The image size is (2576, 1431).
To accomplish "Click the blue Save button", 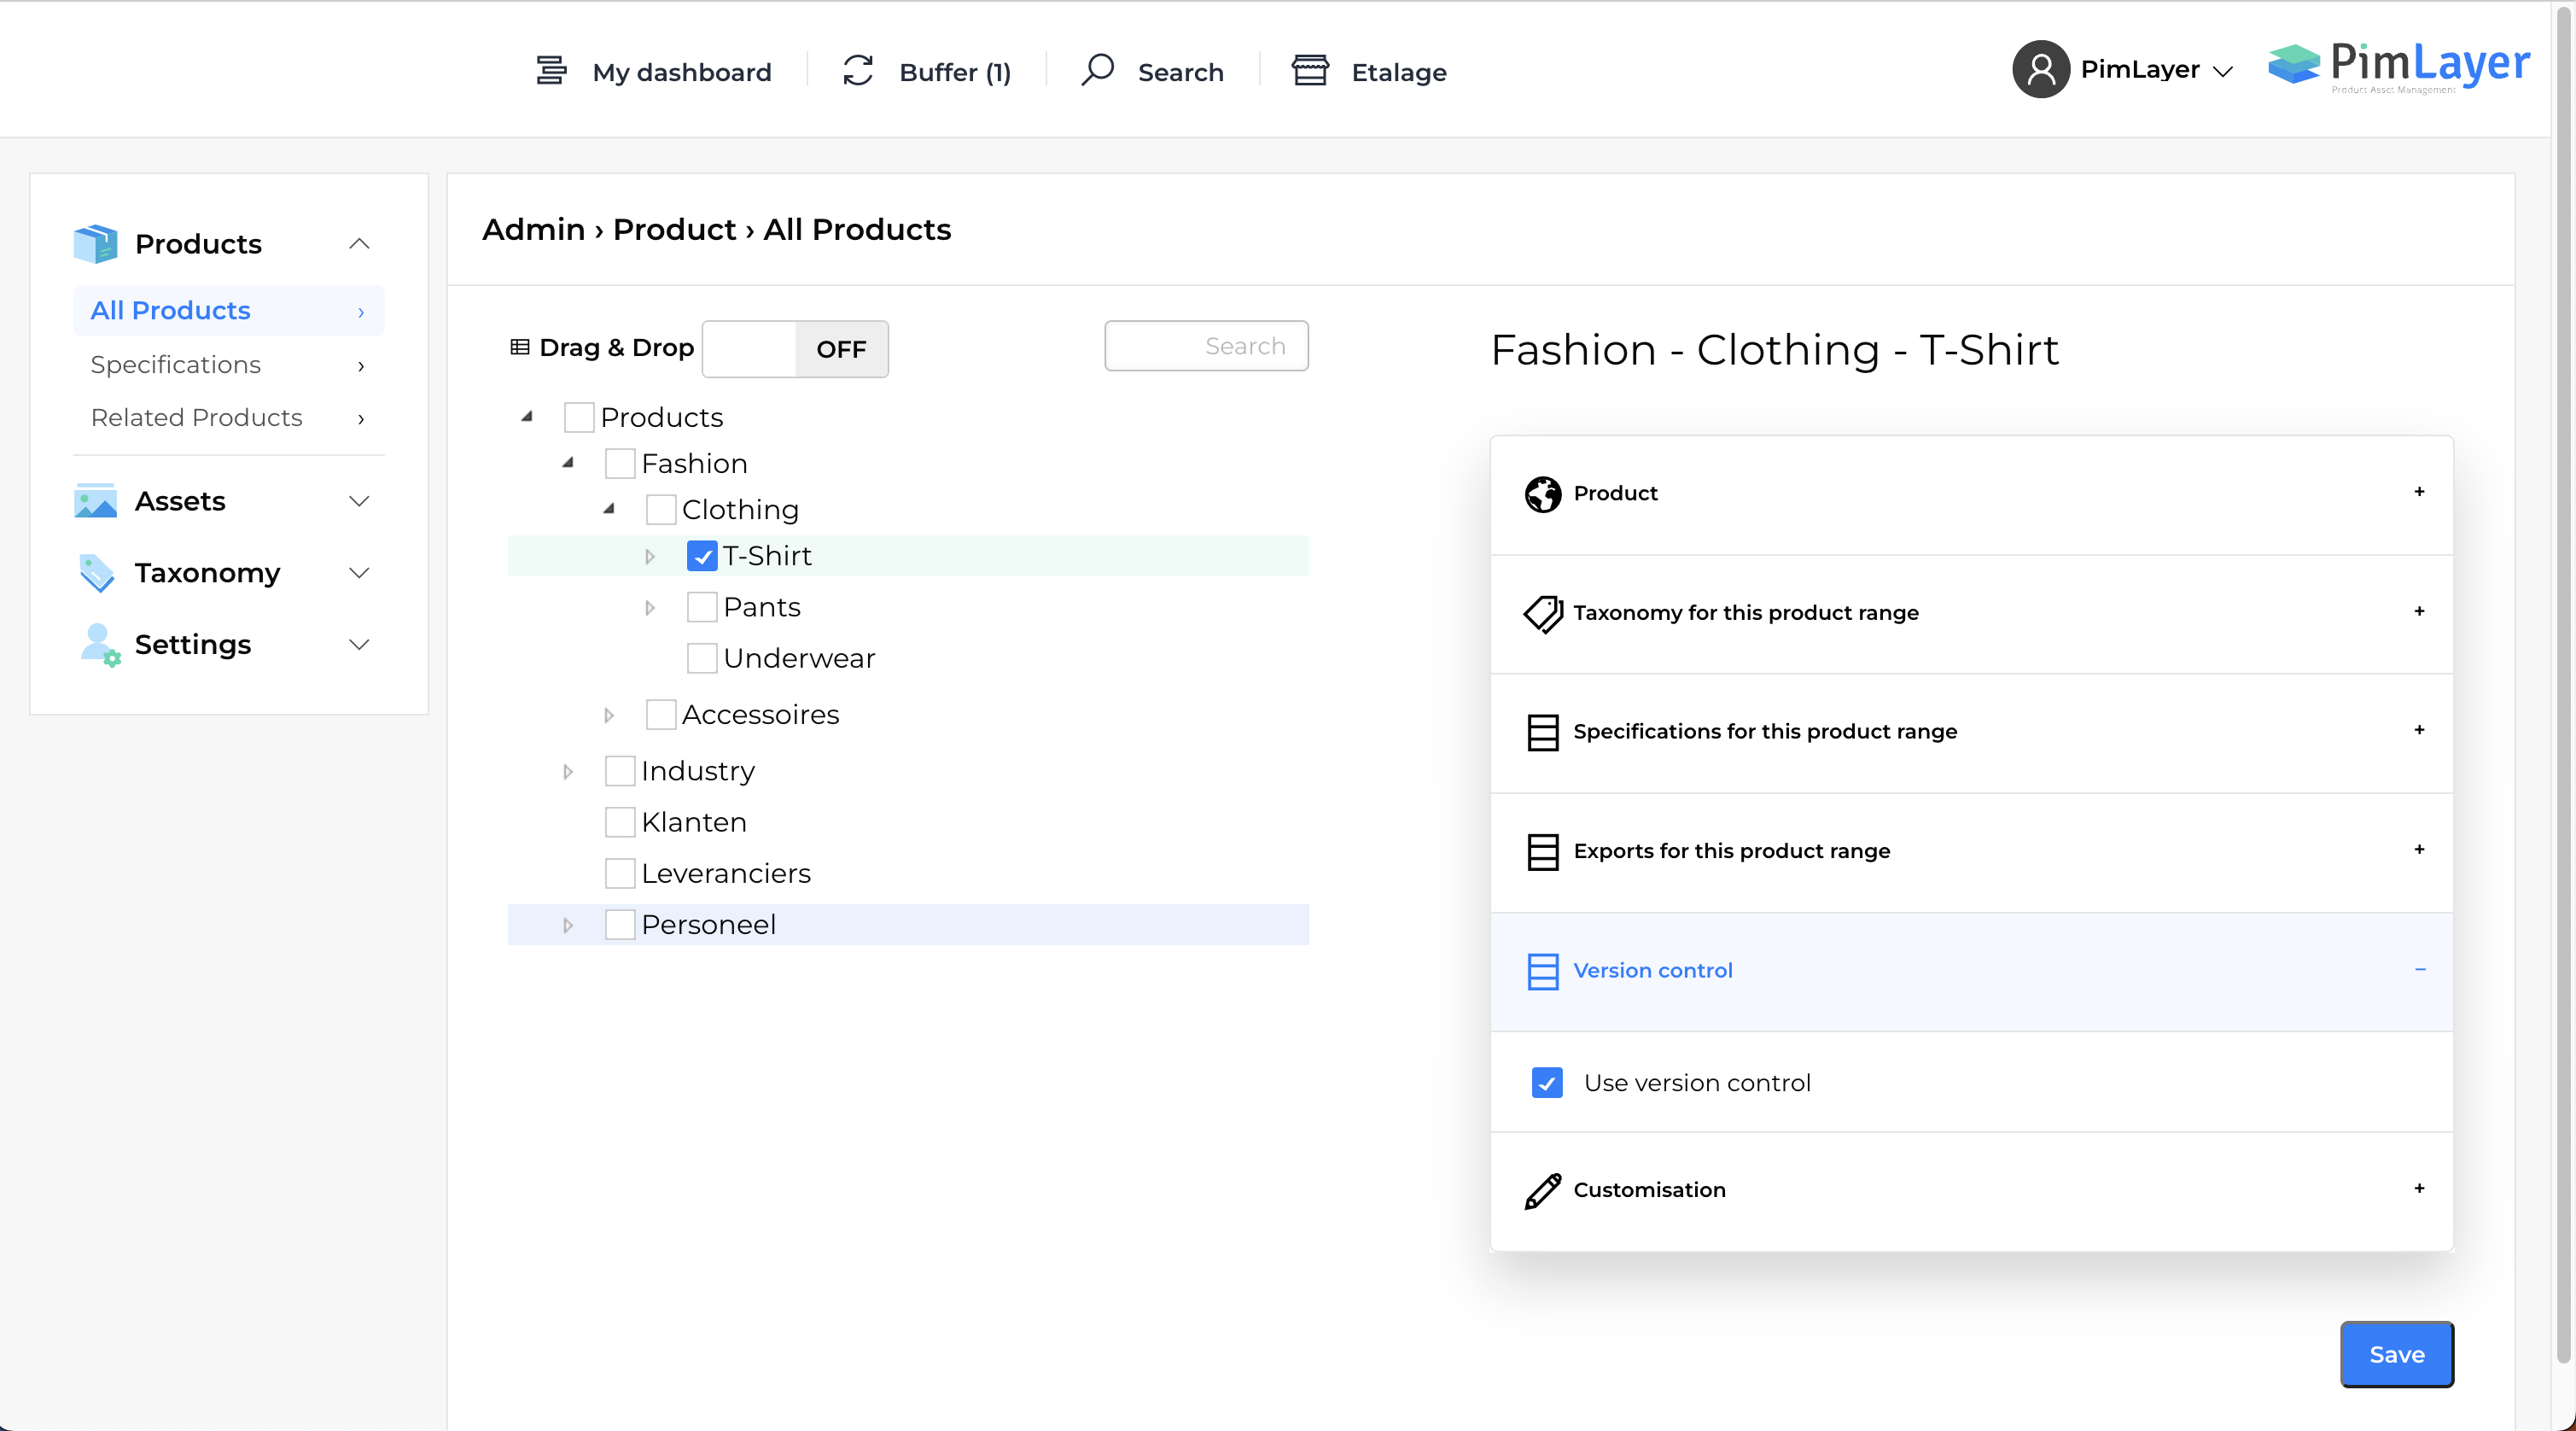I will tap(2396, 1354).
